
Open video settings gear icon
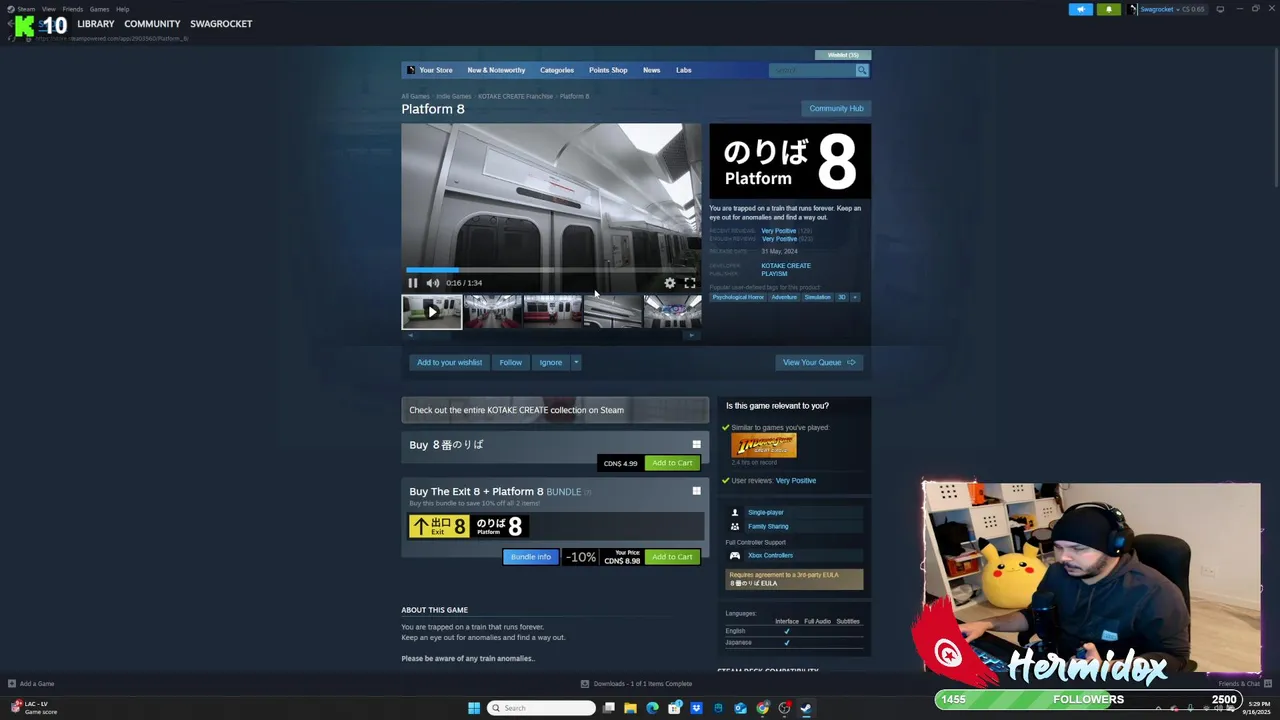click(670, 283)
